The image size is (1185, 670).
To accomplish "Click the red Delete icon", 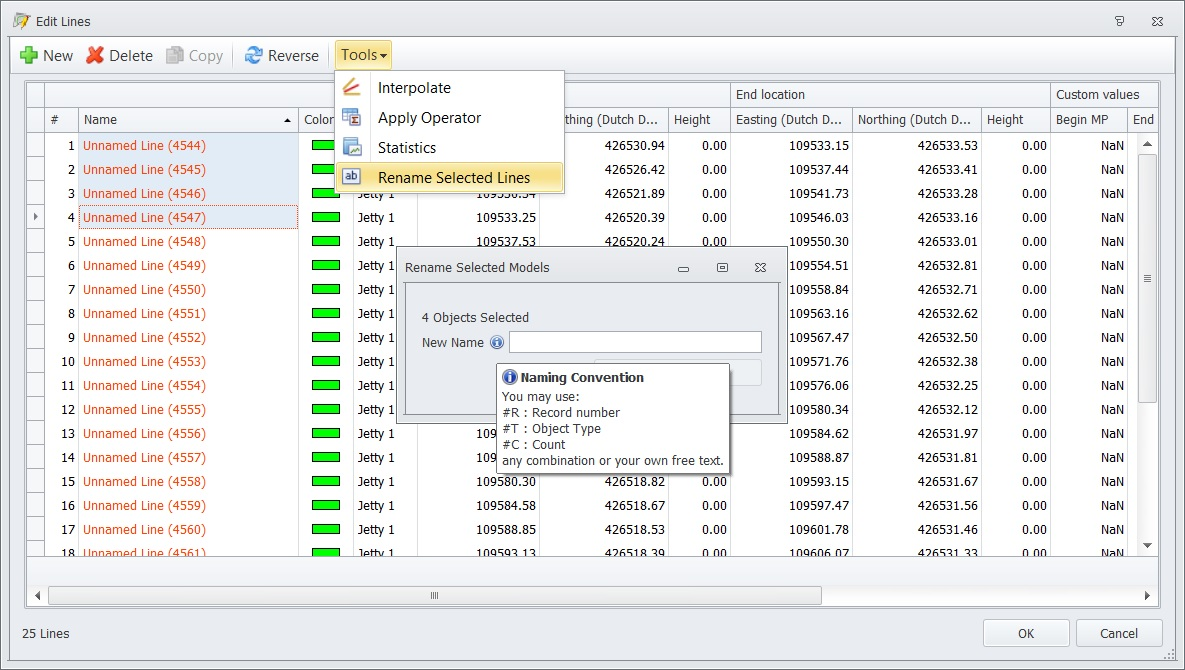I will click(95, 56).
